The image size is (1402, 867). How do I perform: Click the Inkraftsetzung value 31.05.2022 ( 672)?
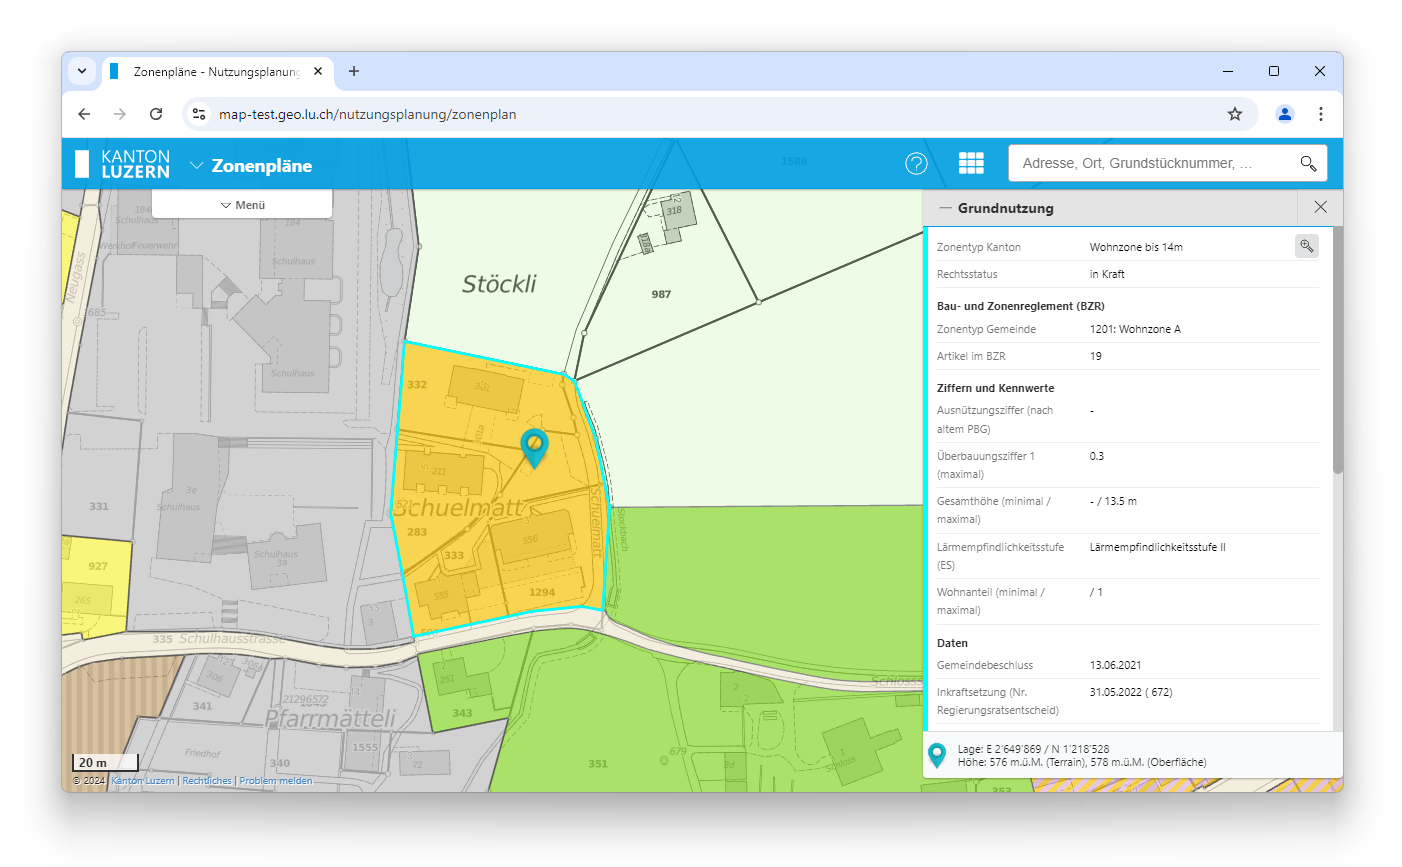(x=1131, y=692)
